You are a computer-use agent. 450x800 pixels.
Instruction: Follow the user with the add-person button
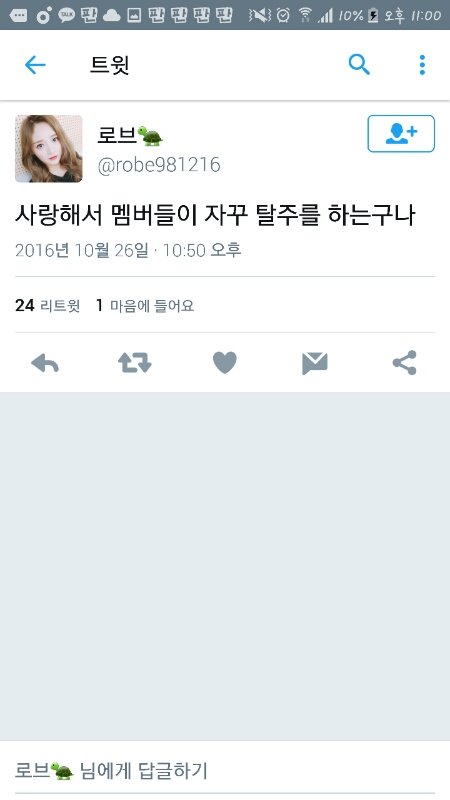coord(401,134)
